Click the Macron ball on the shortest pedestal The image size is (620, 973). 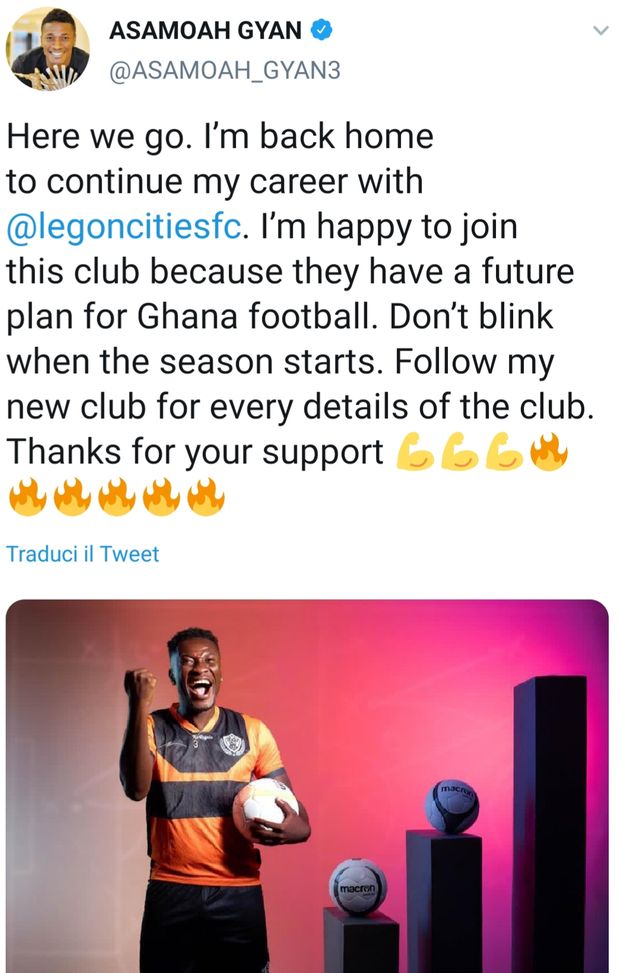click(x=358, y=885)
